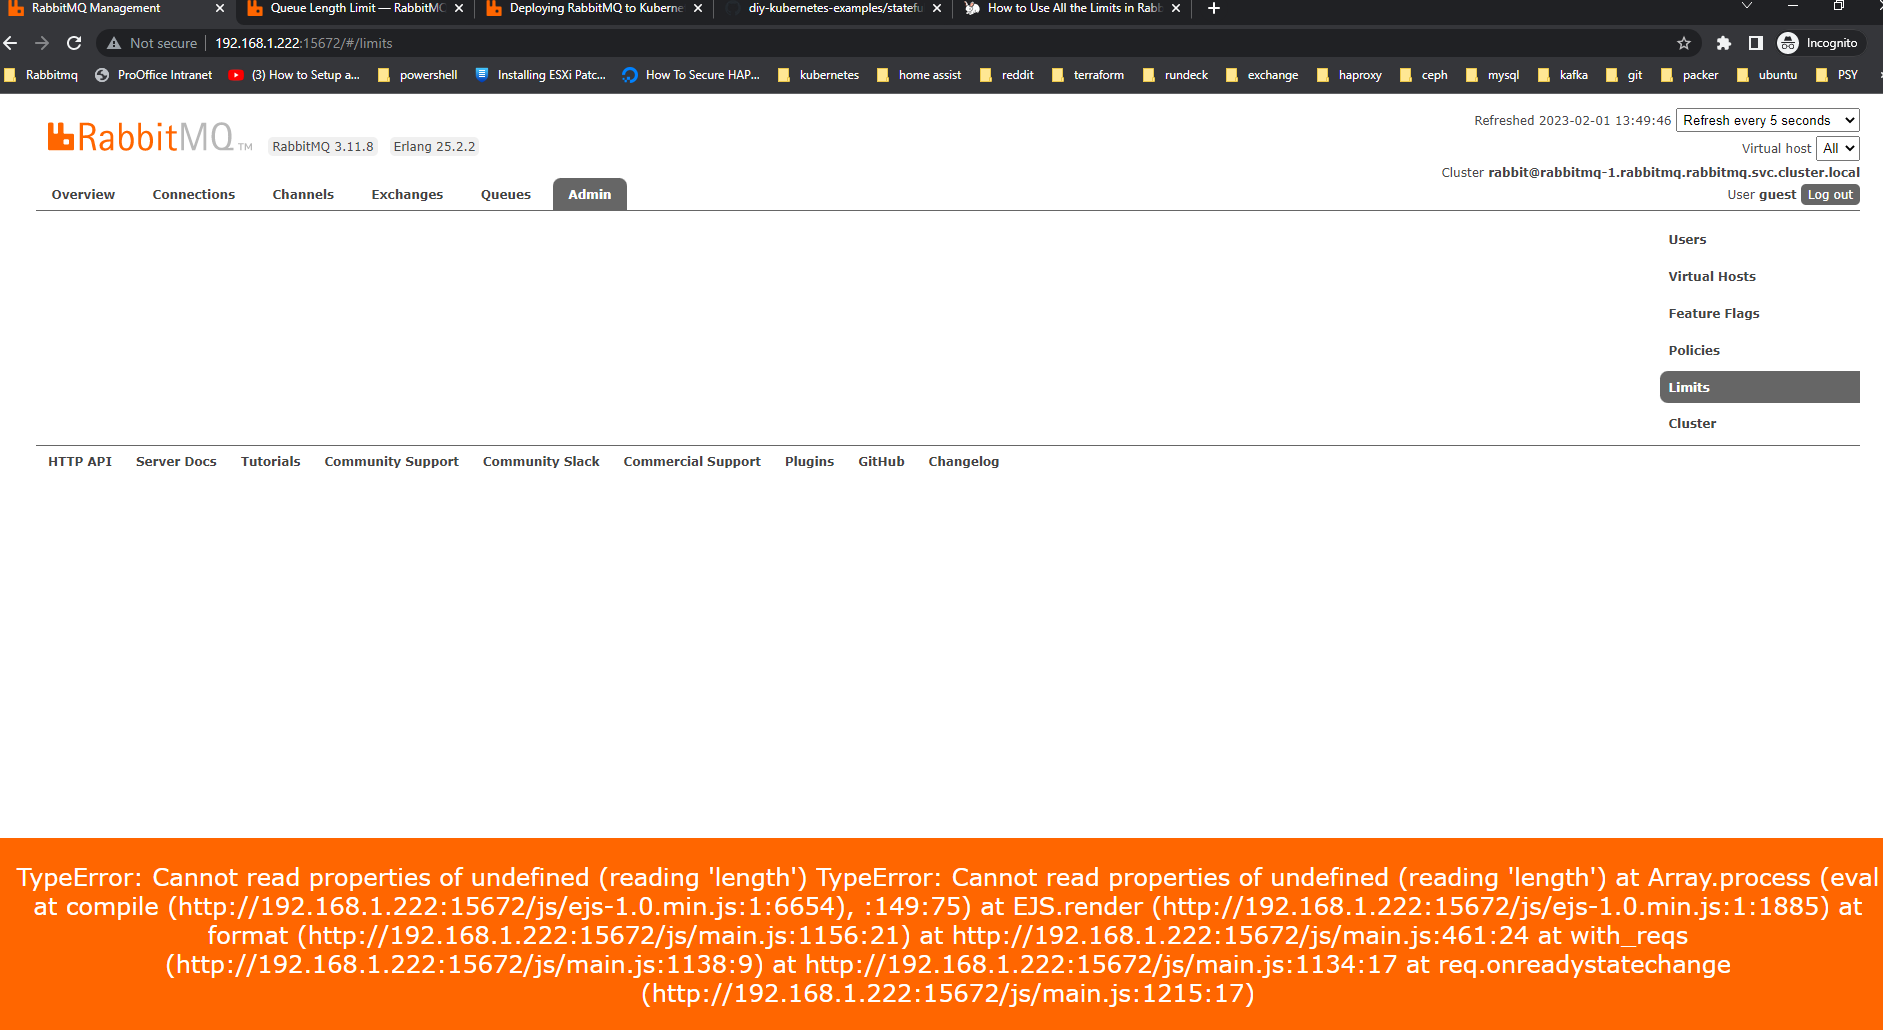This screenshot has width=1883, height=1030.
Task: Close the Queue Length Limit tab
Action: pyautogui.click(x=459, y=8)
